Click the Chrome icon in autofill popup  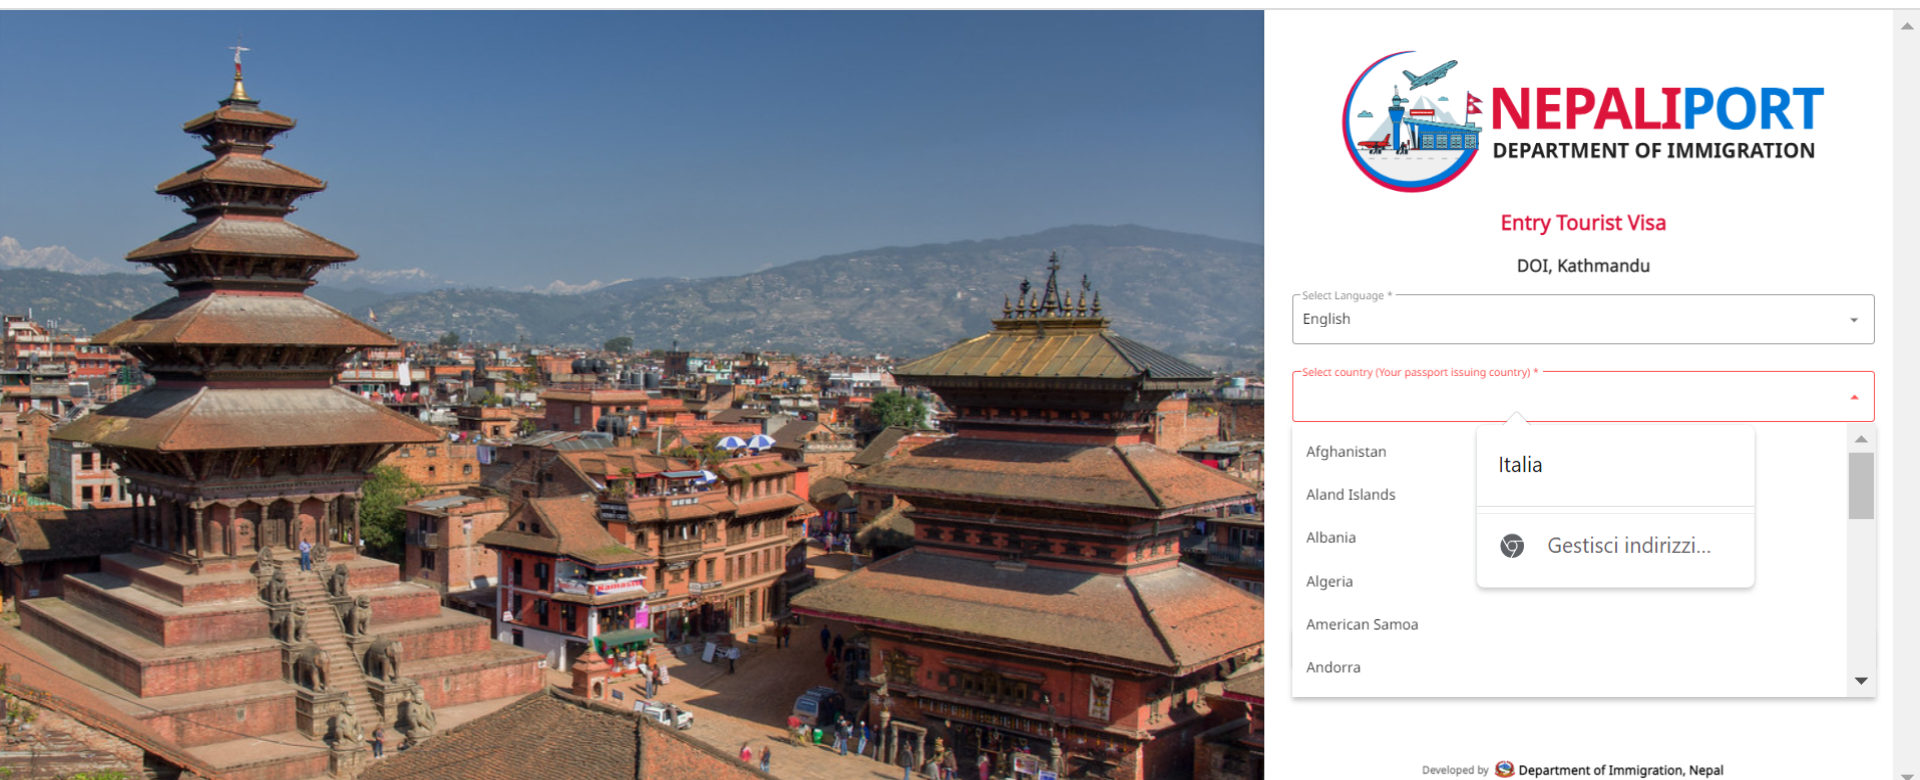pos(1512,546)
